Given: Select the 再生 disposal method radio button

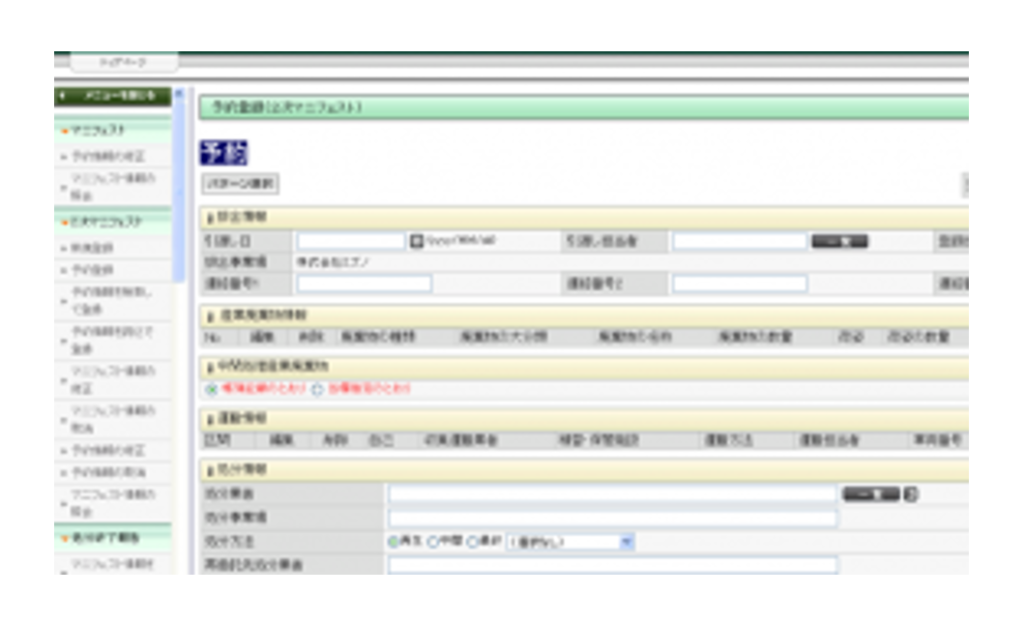Looking at the screenshot, I should coord(393,542).
